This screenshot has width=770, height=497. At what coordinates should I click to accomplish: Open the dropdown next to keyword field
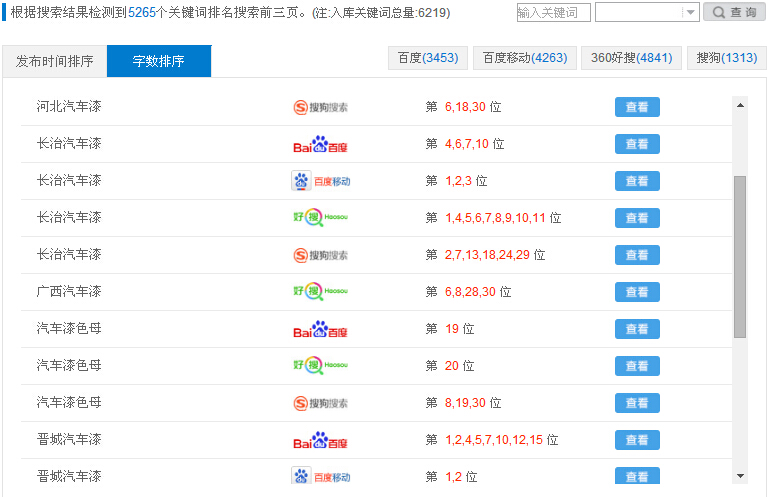pos(647,12)
